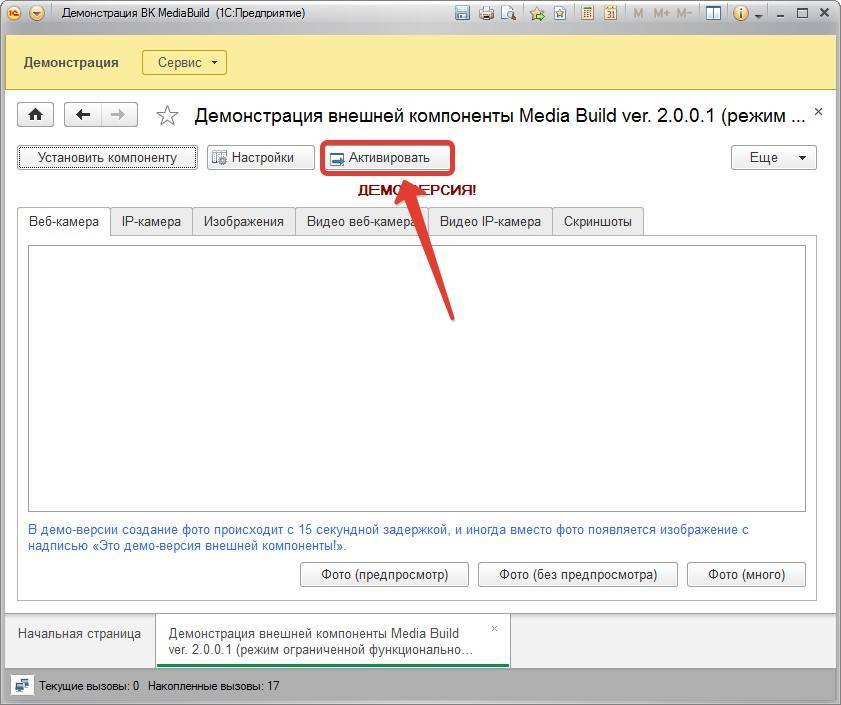This screenshot has height=705, width=841.
Task: Click the back arrow navigation button
Action: (x=83, y=115)
